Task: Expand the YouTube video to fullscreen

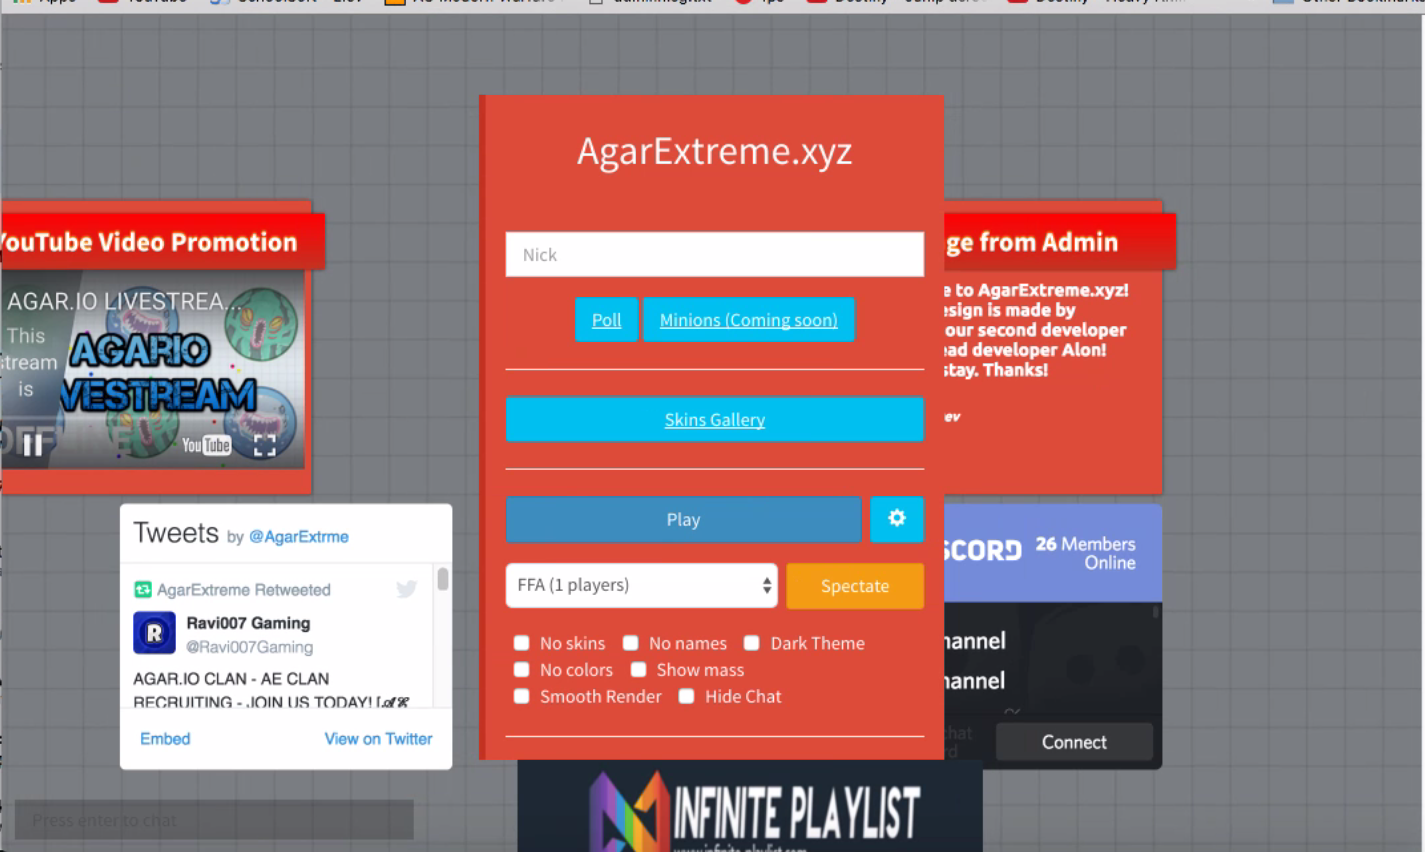Action: pyautogui.click(x=264, y=445)
